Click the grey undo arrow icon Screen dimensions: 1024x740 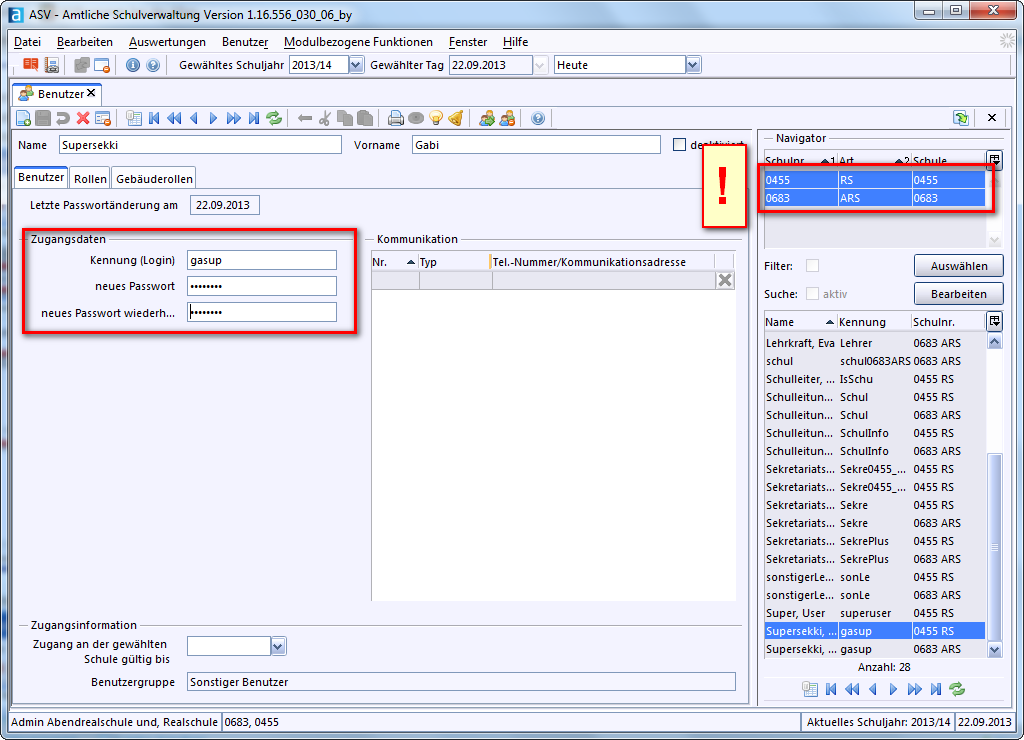(x=63, y=118)
